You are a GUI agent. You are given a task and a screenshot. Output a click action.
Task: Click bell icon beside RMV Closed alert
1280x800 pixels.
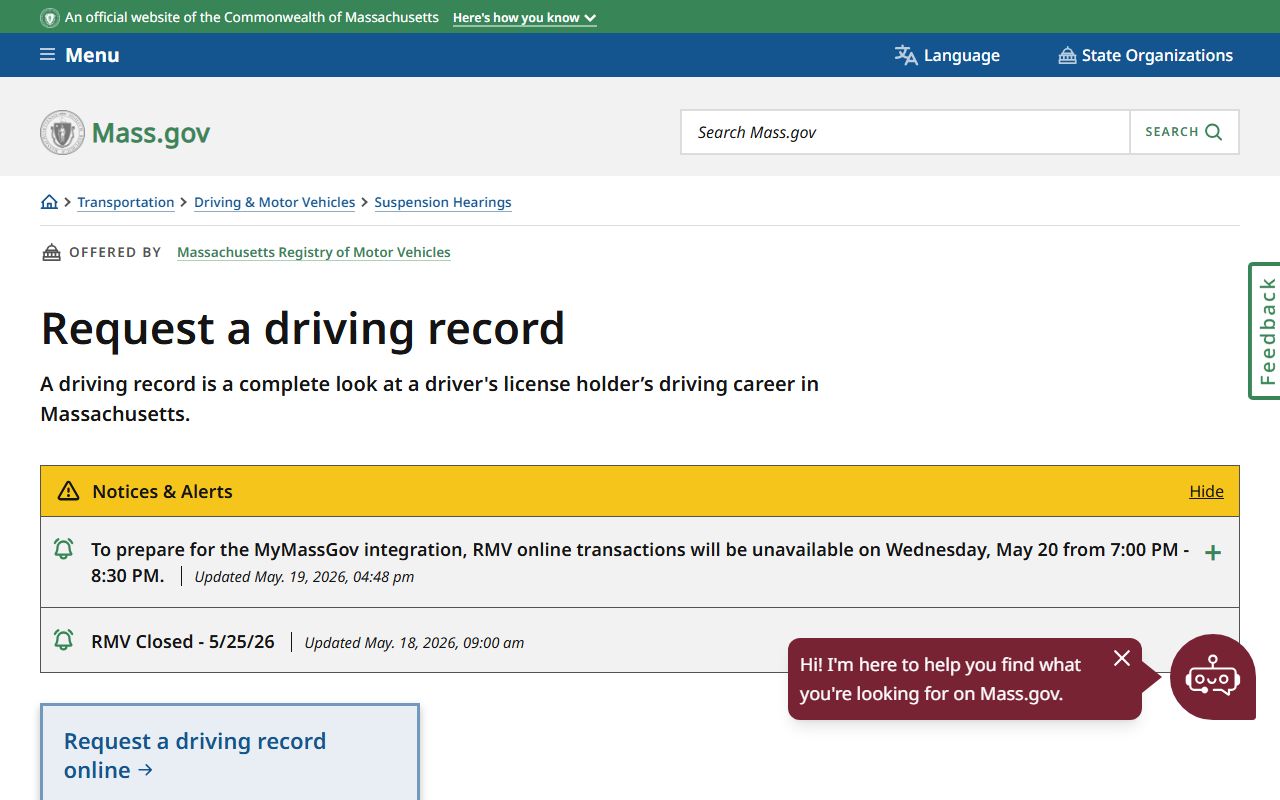tap(63, 640)
